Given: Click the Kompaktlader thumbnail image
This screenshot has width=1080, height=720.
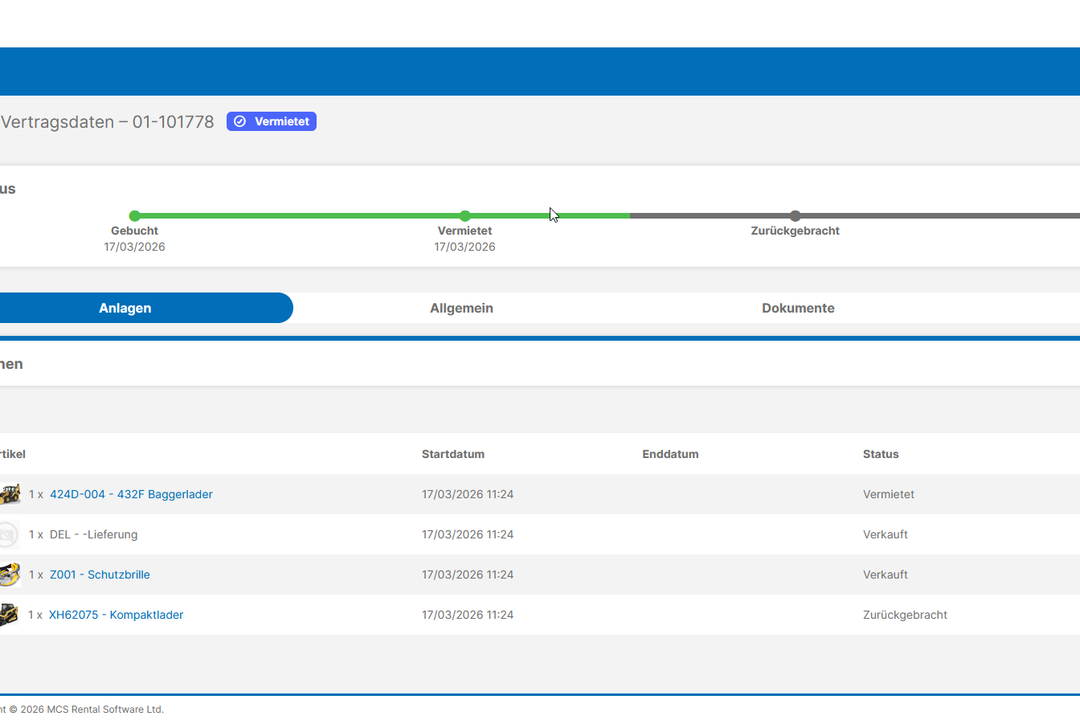Looking at the screenshot, I should (x=9, y=615).
